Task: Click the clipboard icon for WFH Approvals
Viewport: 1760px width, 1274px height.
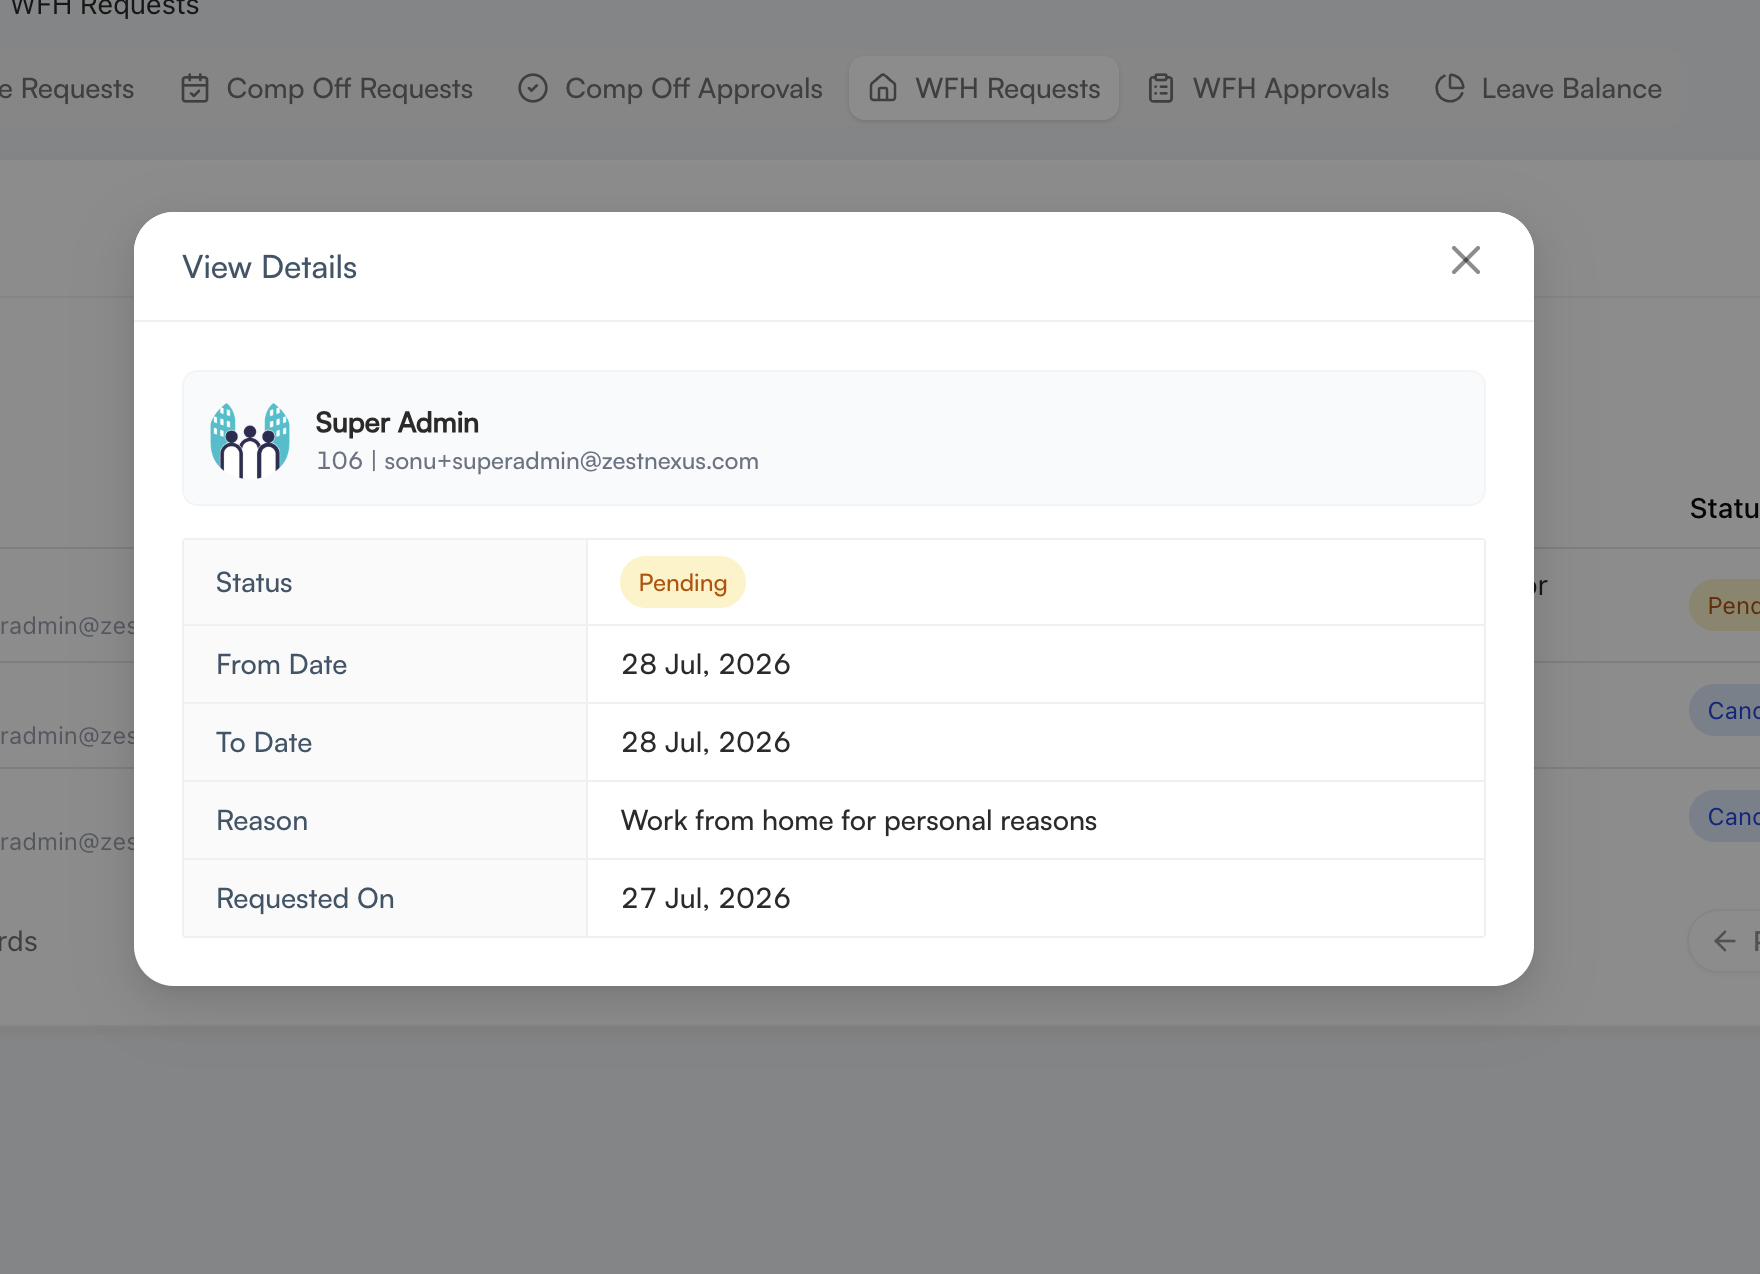Action: [1161, 89]
